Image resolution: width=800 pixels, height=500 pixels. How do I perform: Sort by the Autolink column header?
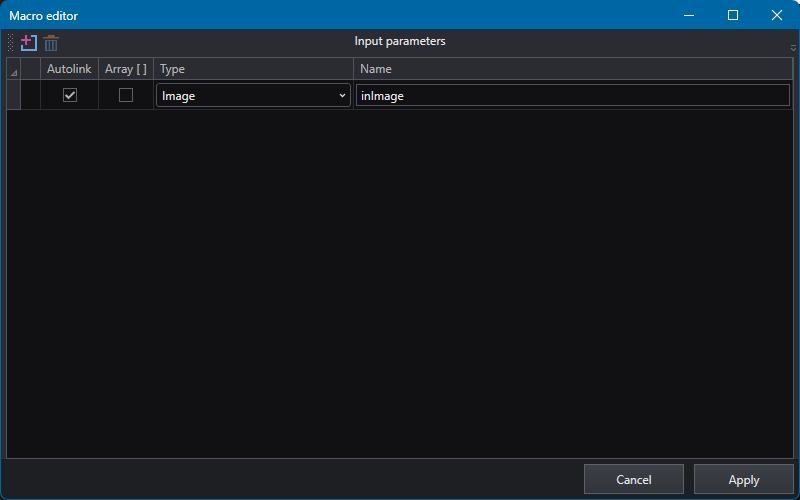pyautogui.click(x=69, y=69)
